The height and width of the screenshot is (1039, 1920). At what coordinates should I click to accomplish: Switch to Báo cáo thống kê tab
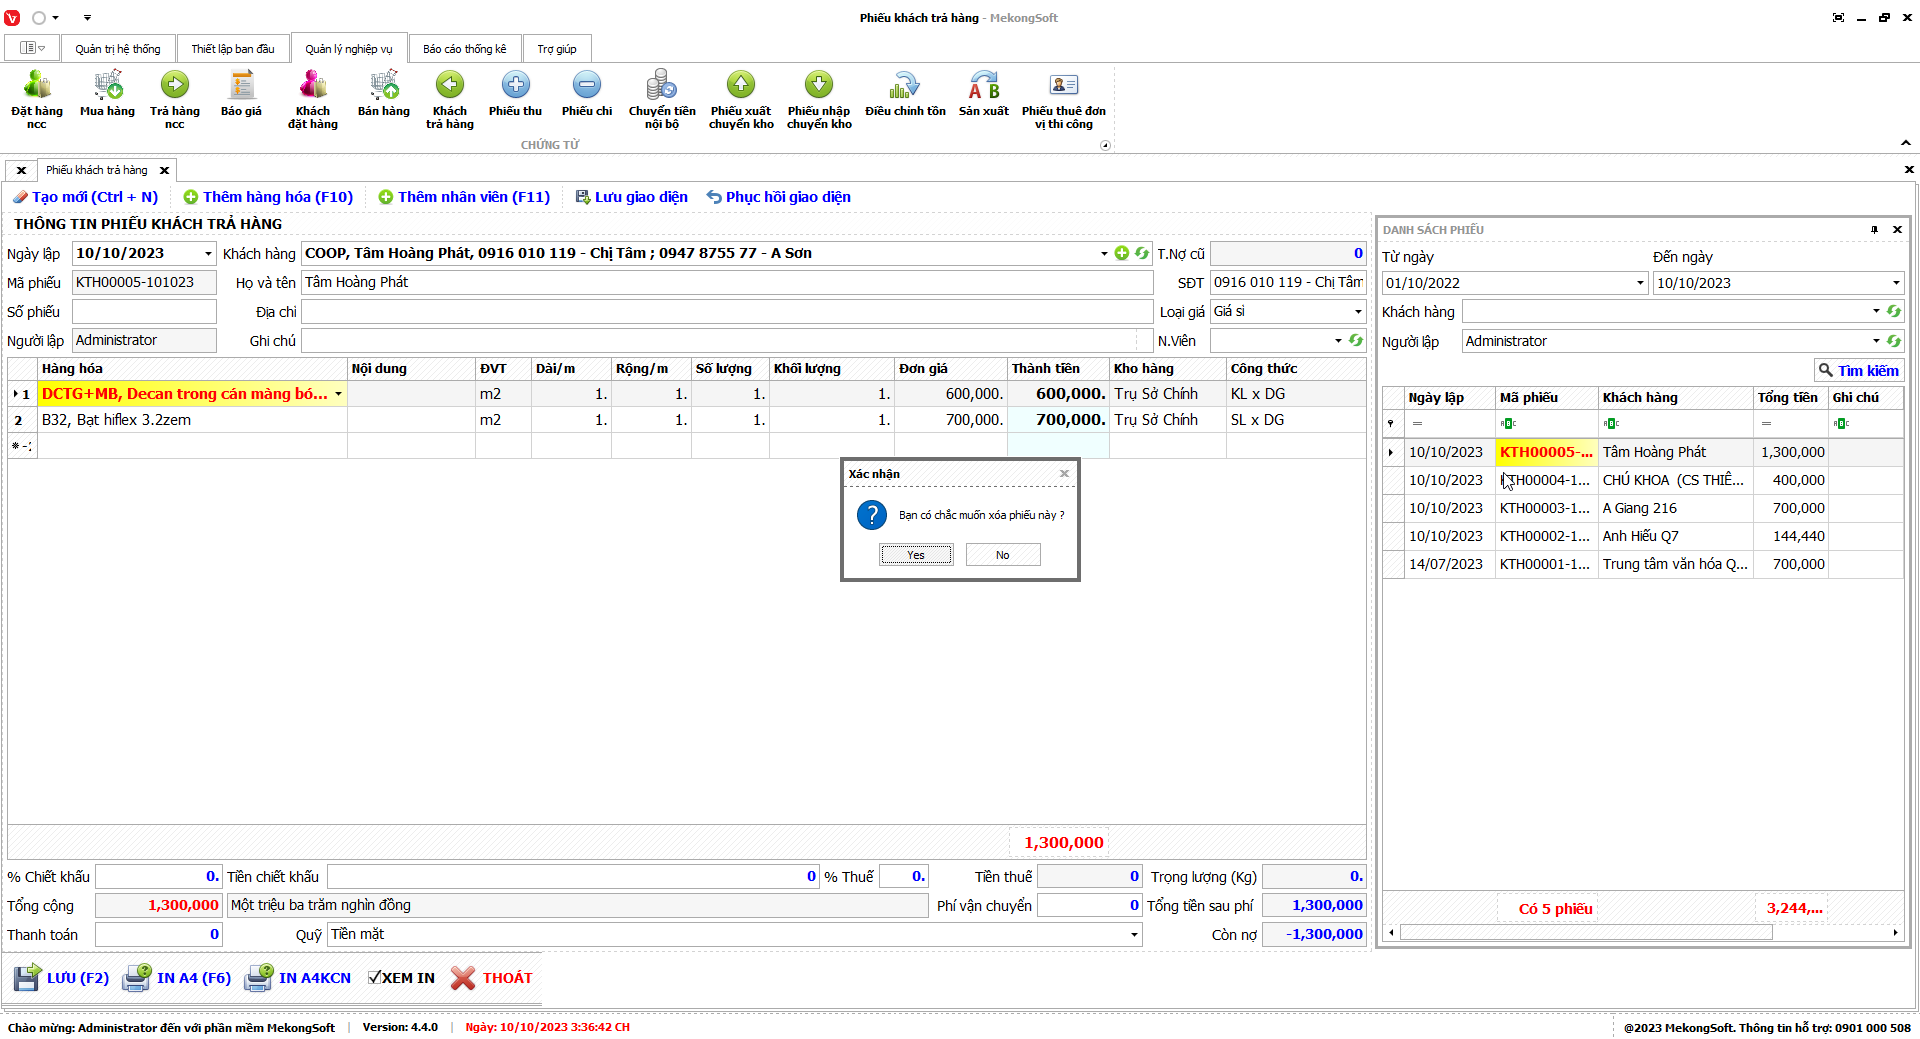pos(464,49)
